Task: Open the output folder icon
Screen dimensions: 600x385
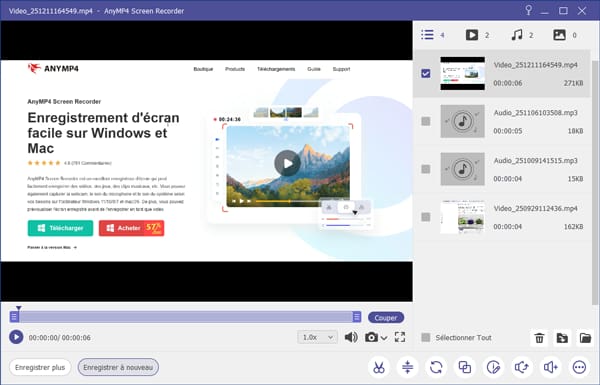Action: [585, 338]
